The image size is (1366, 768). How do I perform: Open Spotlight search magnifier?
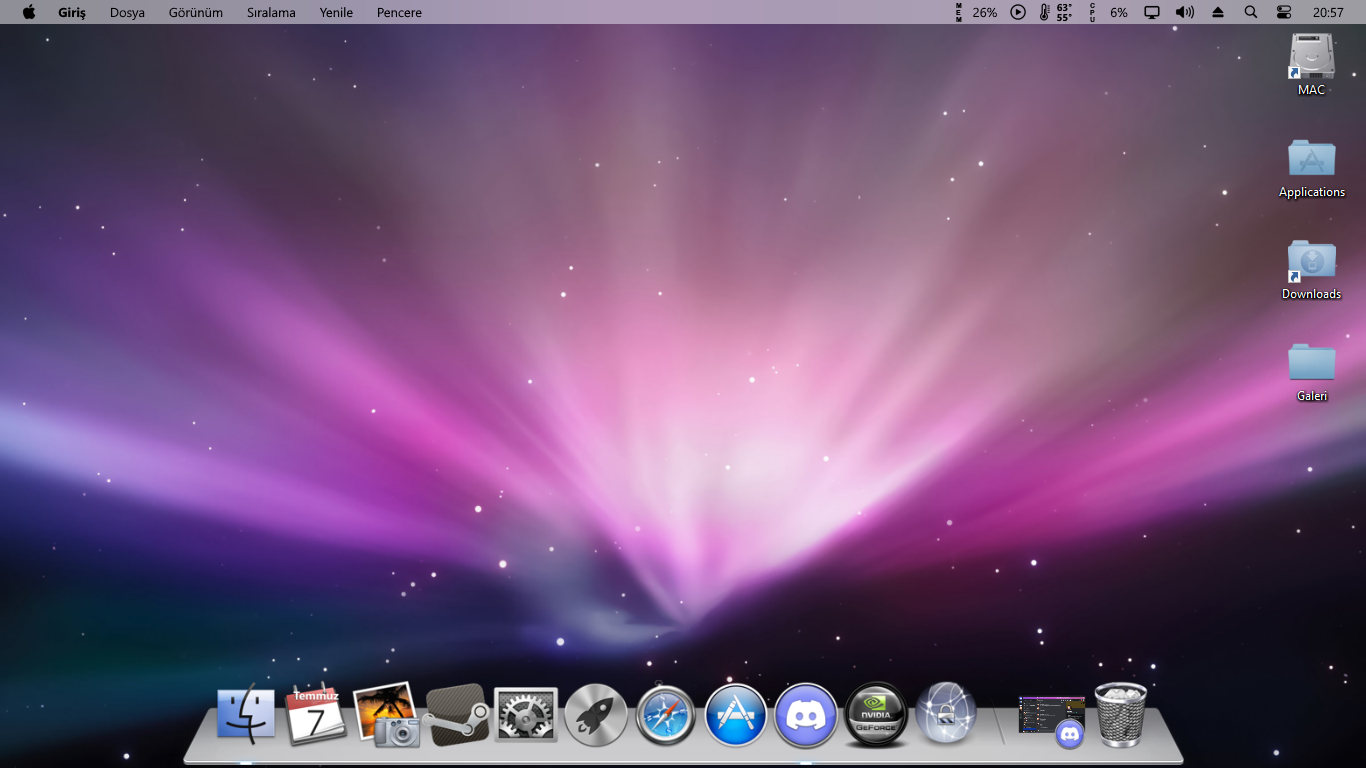(1251, 12)
